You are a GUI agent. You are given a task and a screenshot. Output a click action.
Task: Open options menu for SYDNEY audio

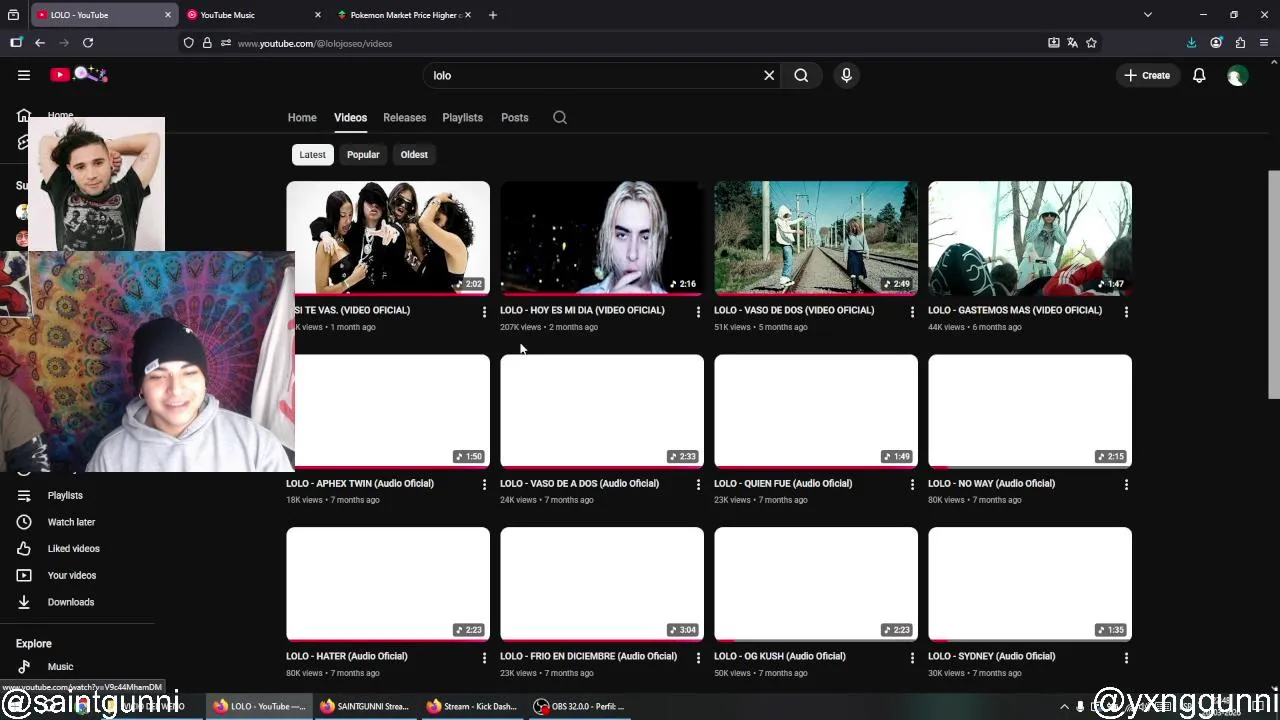[x=1126, y=658]
